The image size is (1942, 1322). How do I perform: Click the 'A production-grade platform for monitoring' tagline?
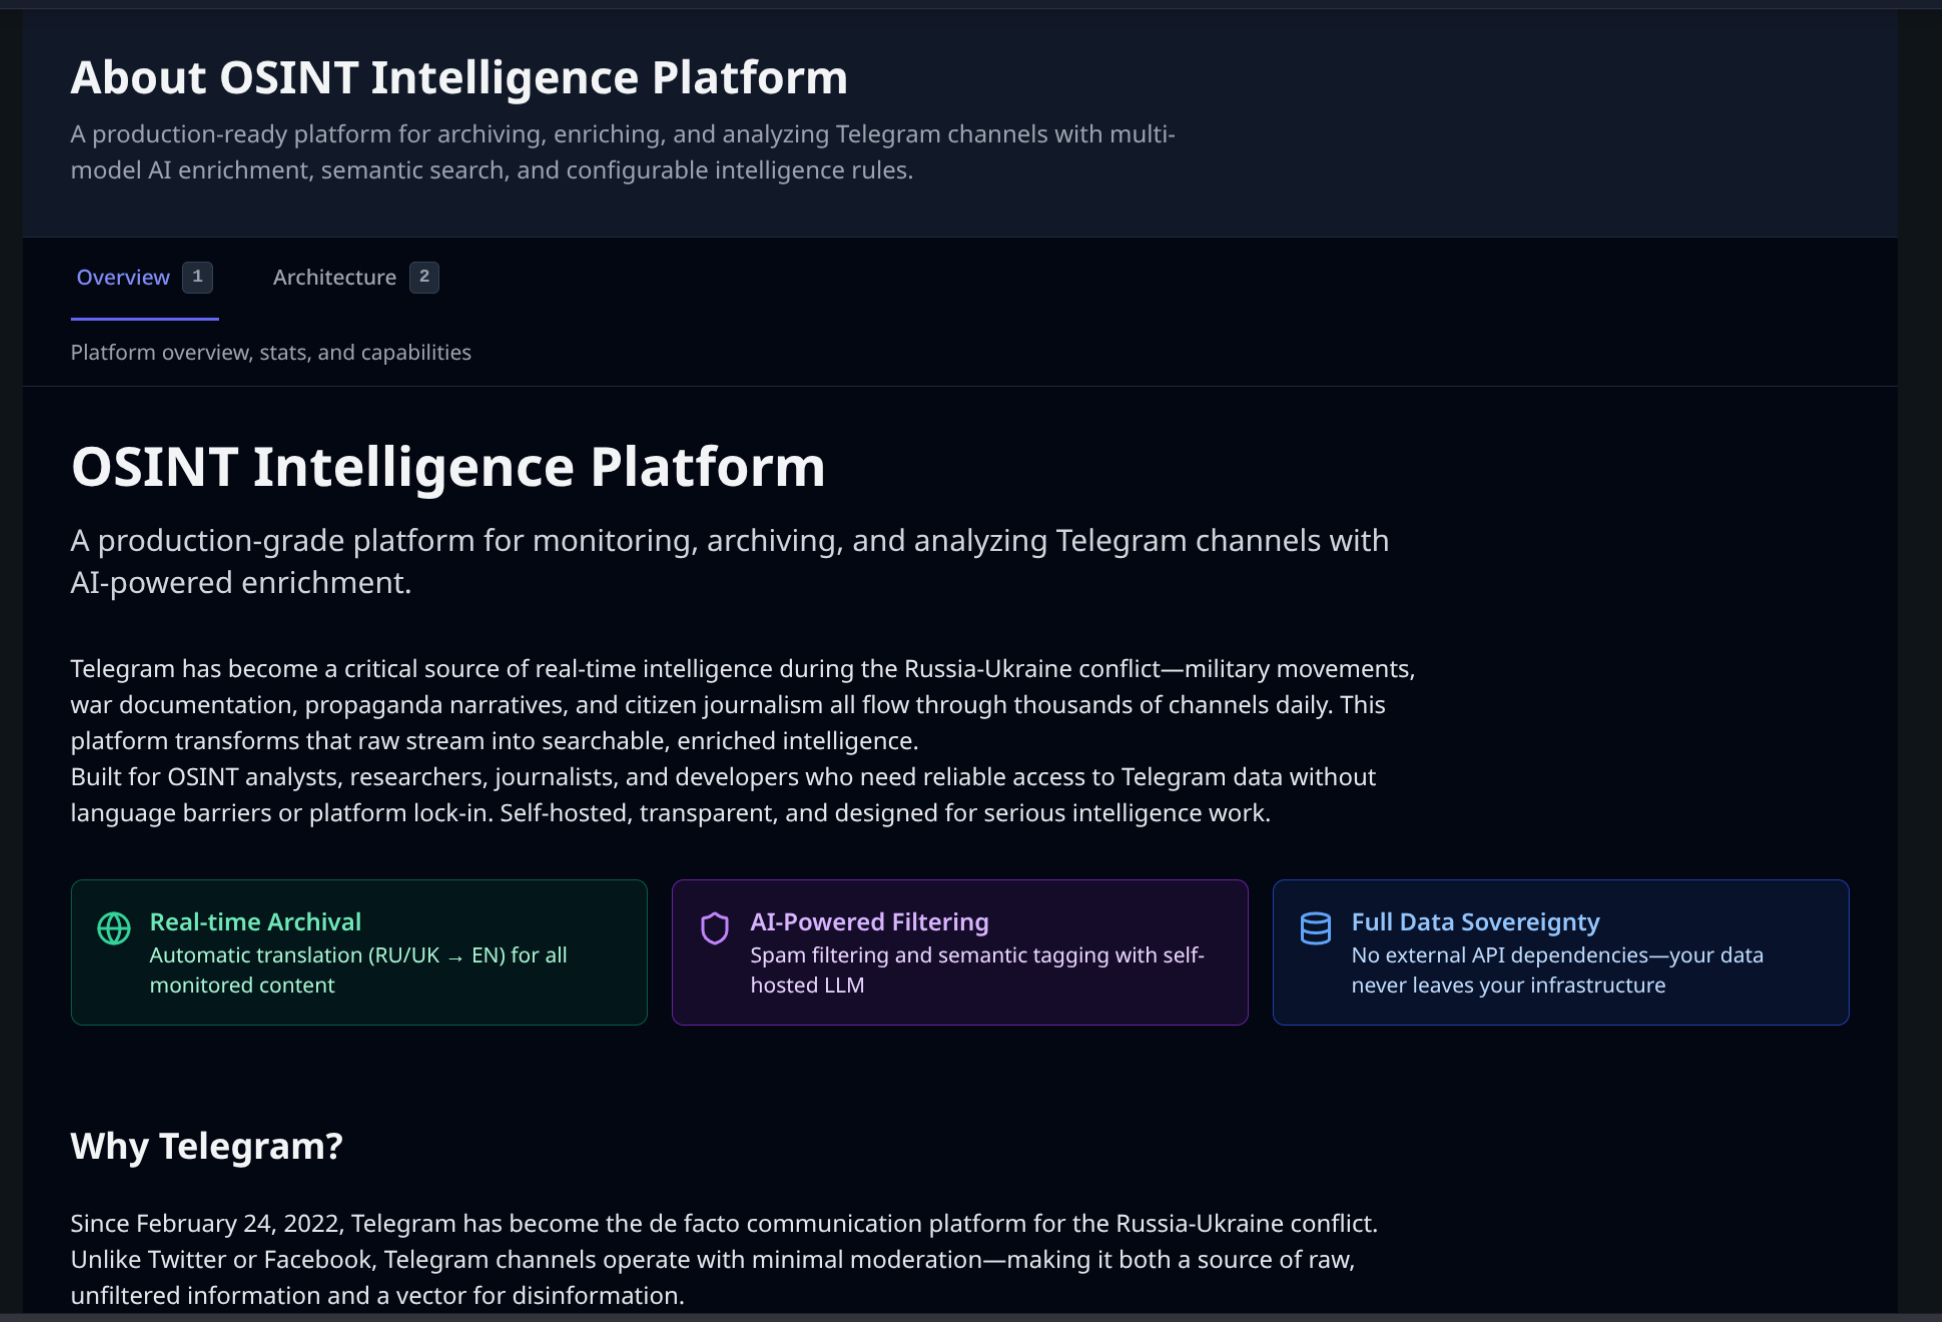tap(729, 561)
